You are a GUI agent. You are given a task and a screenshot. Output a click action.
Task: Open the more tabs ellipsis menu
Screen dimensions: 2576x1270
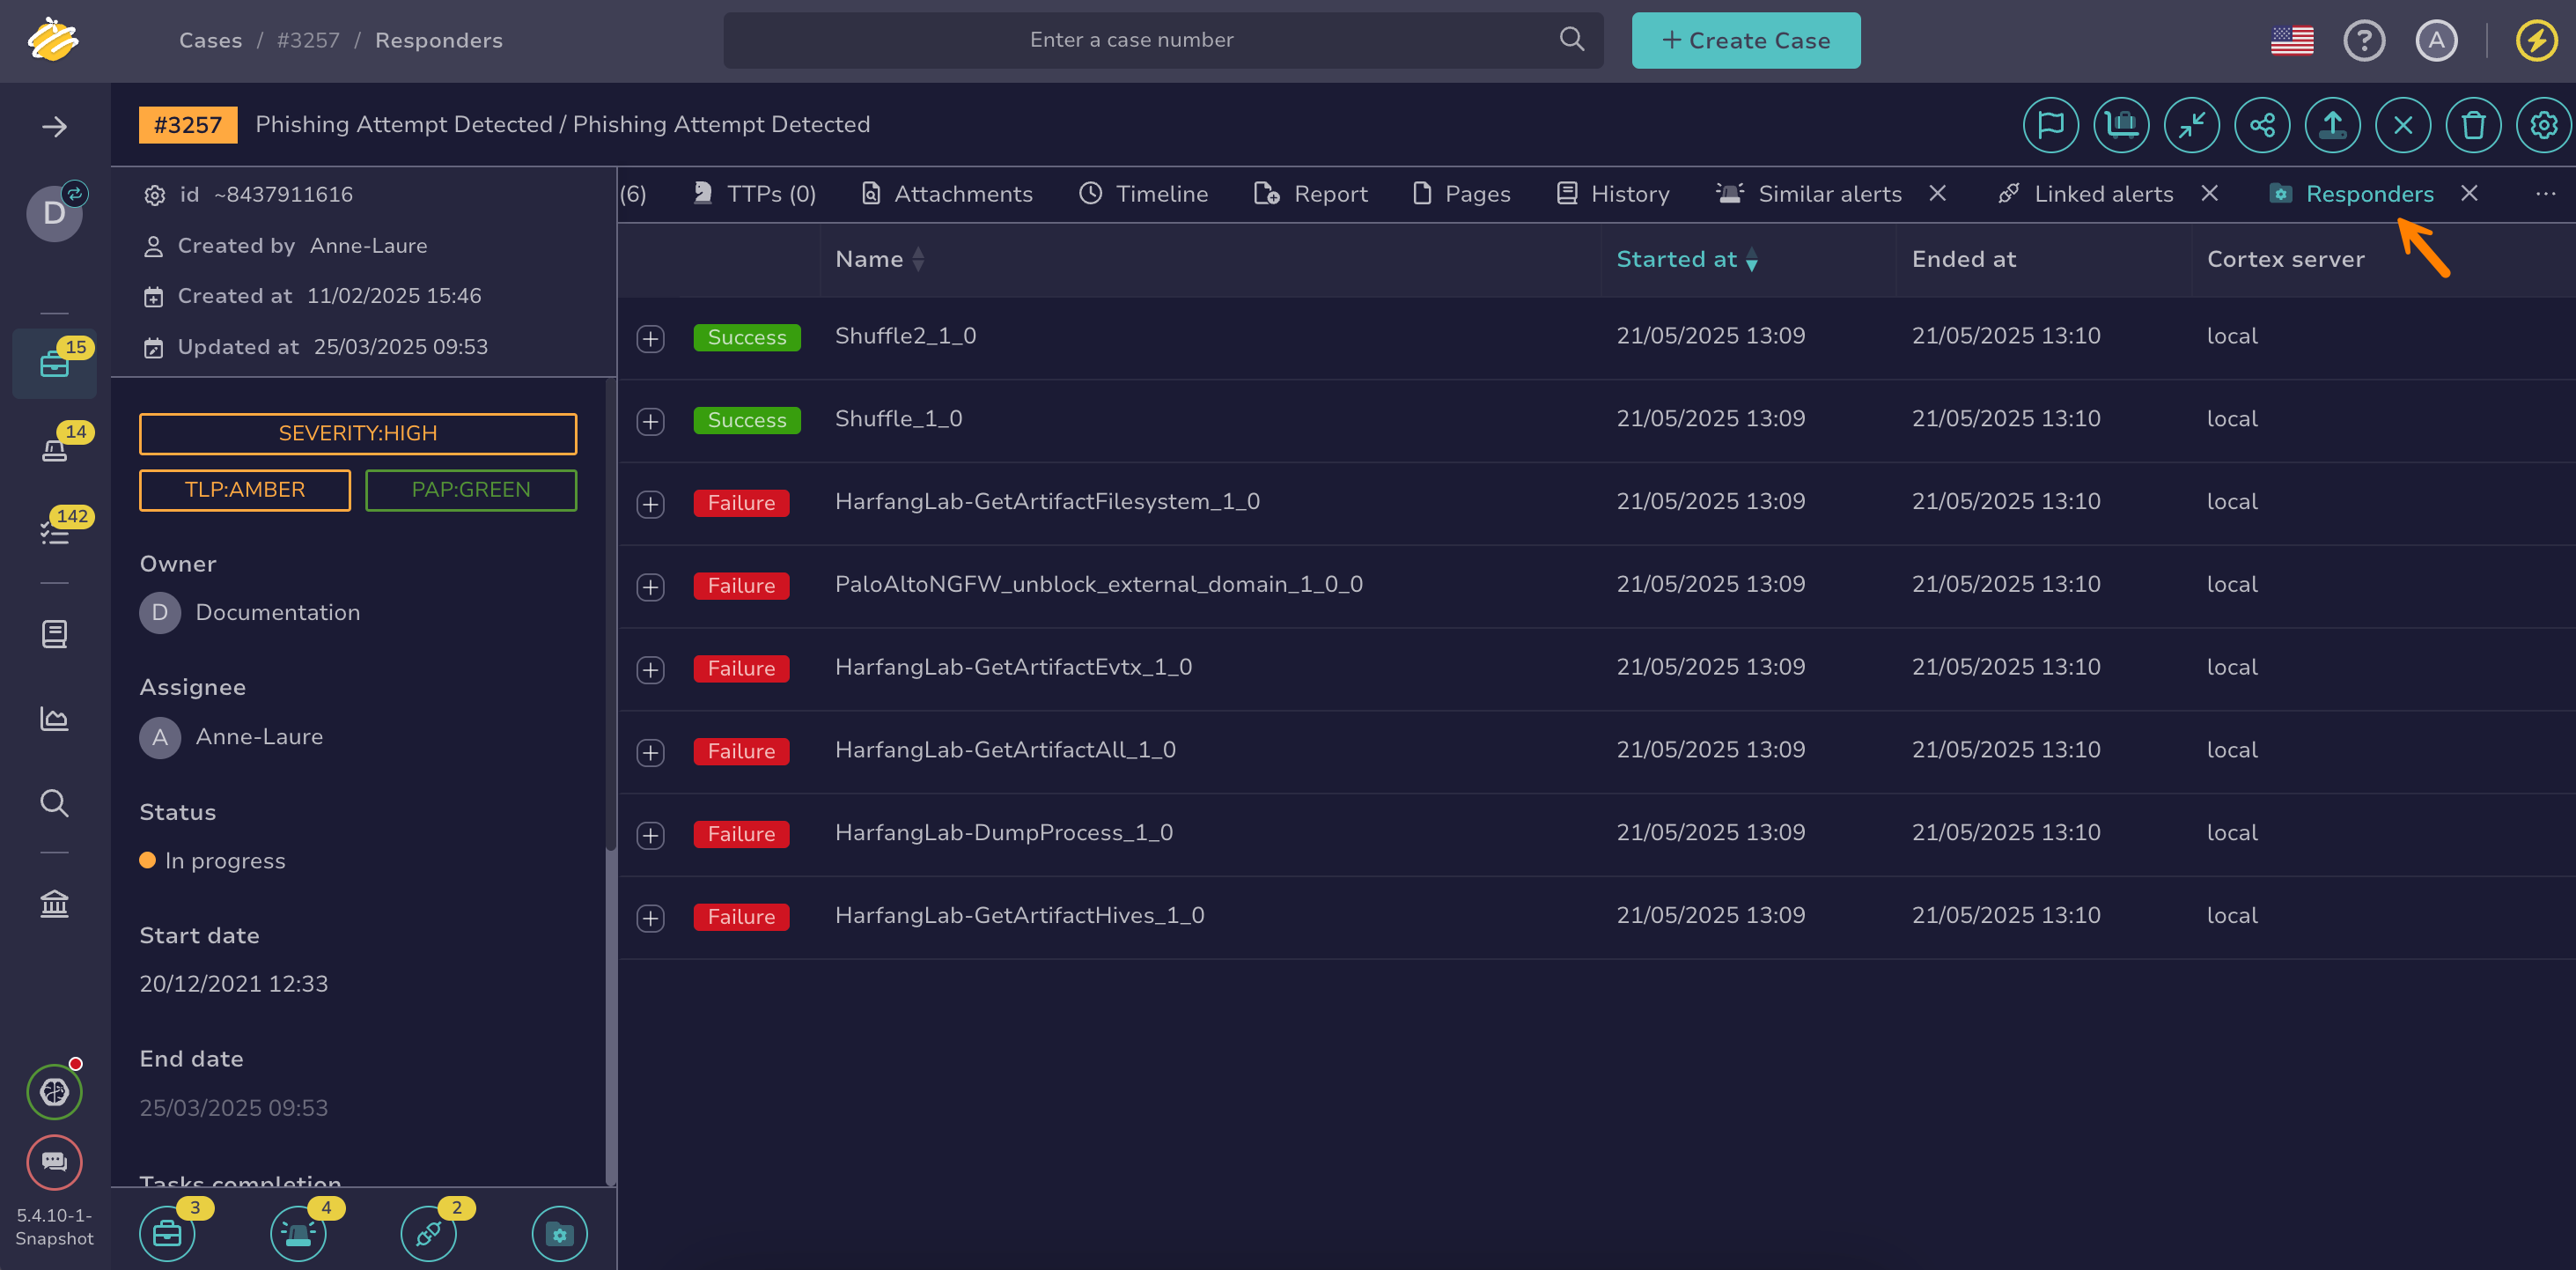(x=2545, y=194)
